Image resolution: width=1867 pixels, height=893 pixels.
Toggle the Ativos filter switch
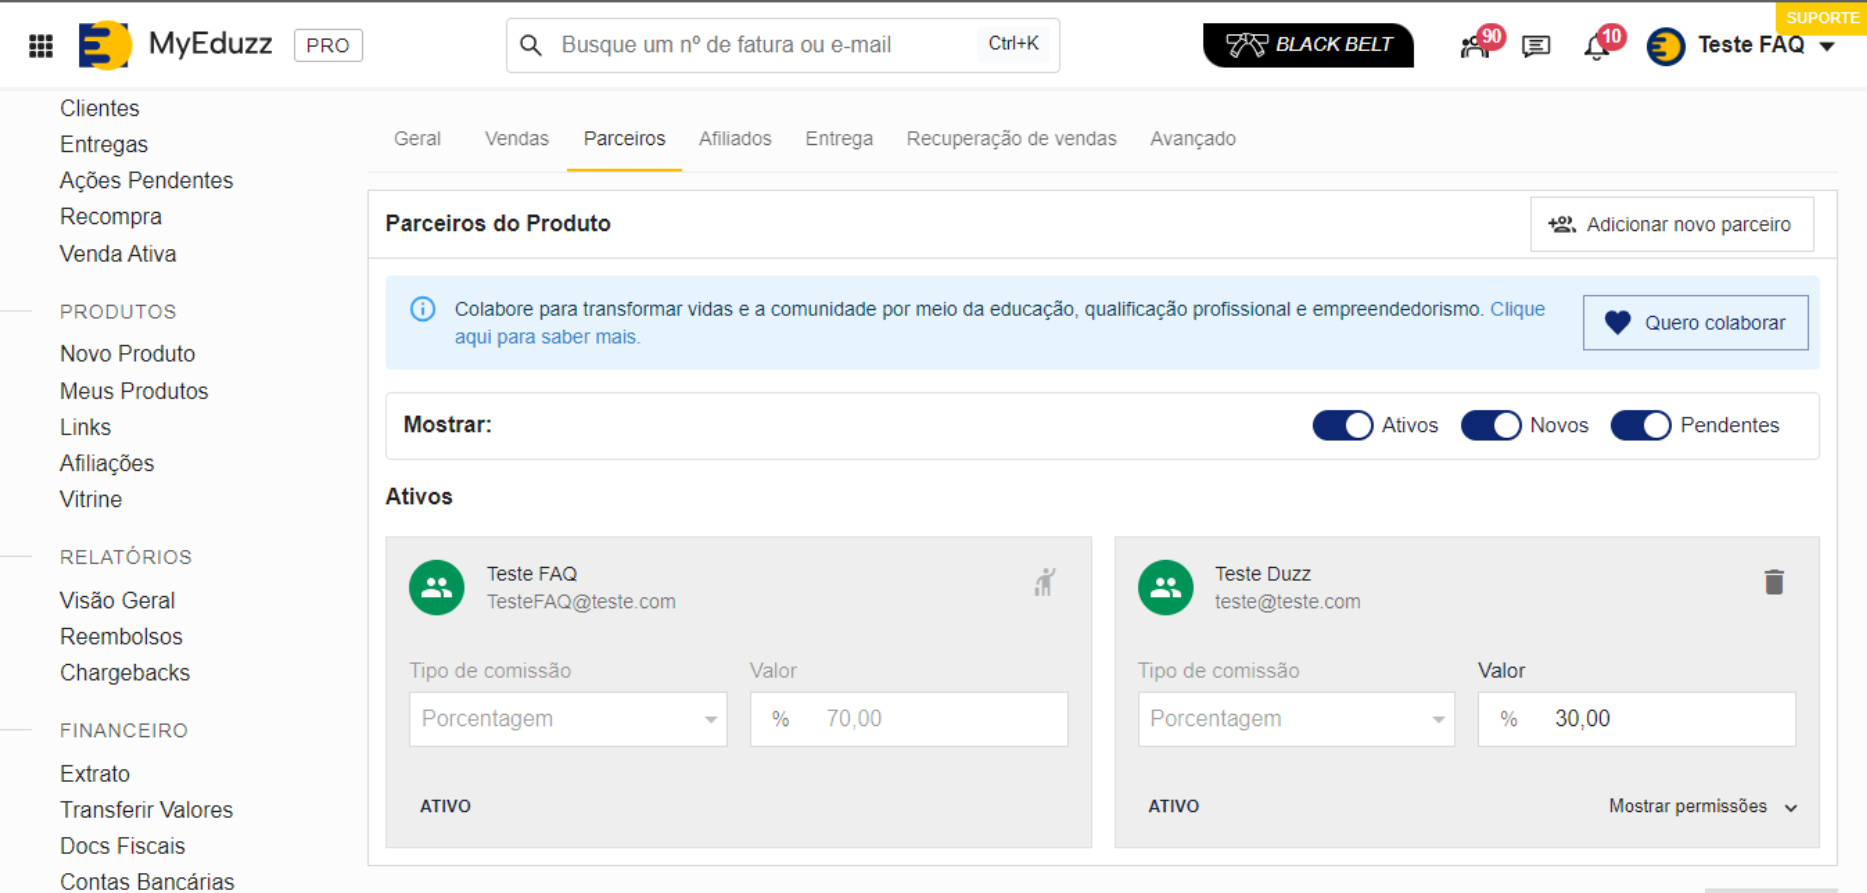(x=1342, y=425)
